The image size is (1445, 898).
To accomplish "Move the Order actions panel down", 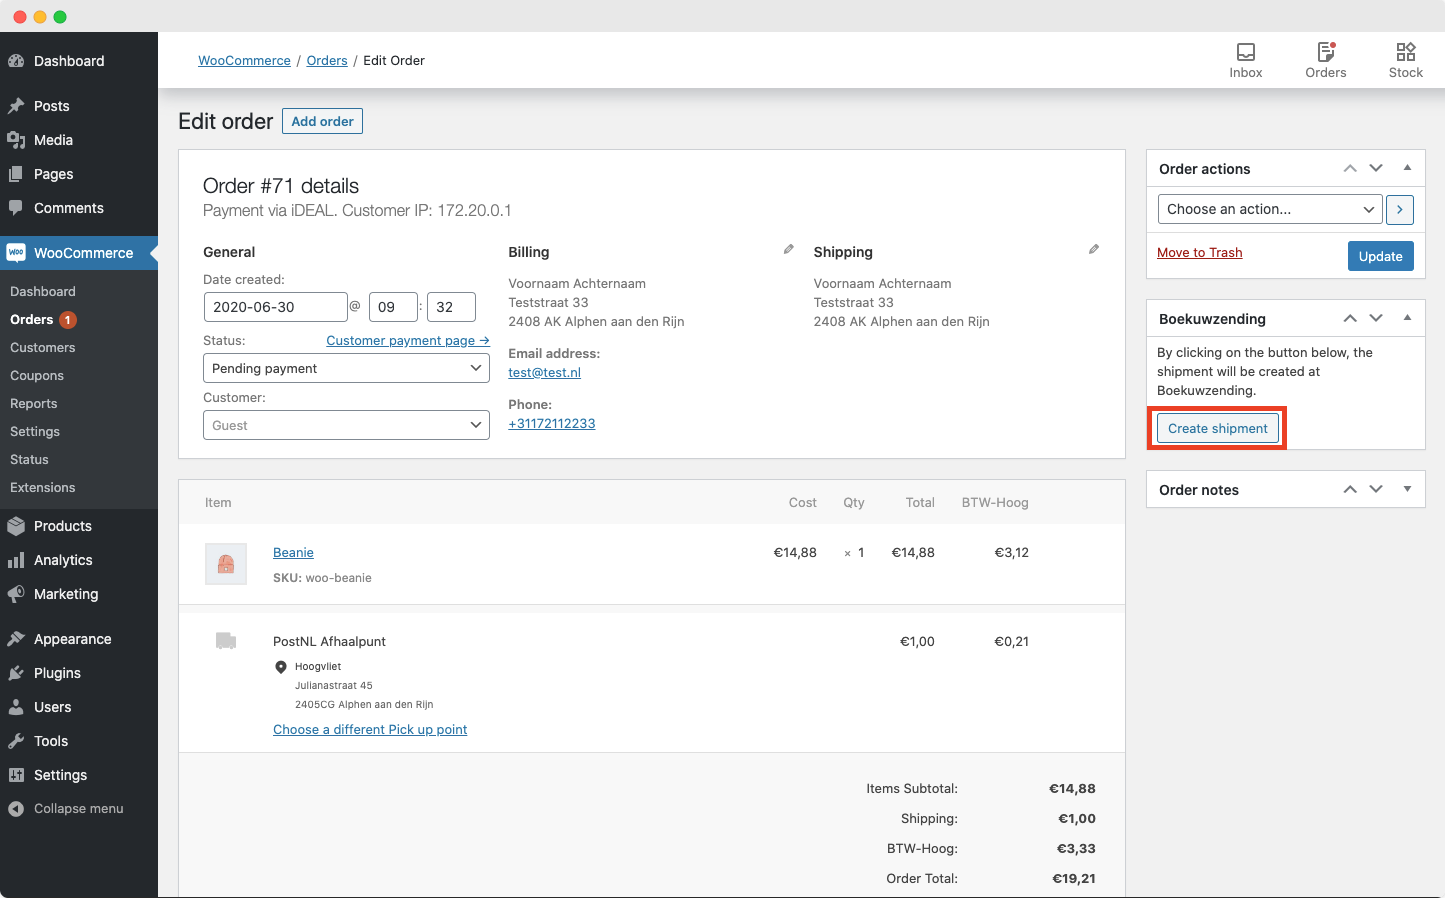I will click(1376, 168).
